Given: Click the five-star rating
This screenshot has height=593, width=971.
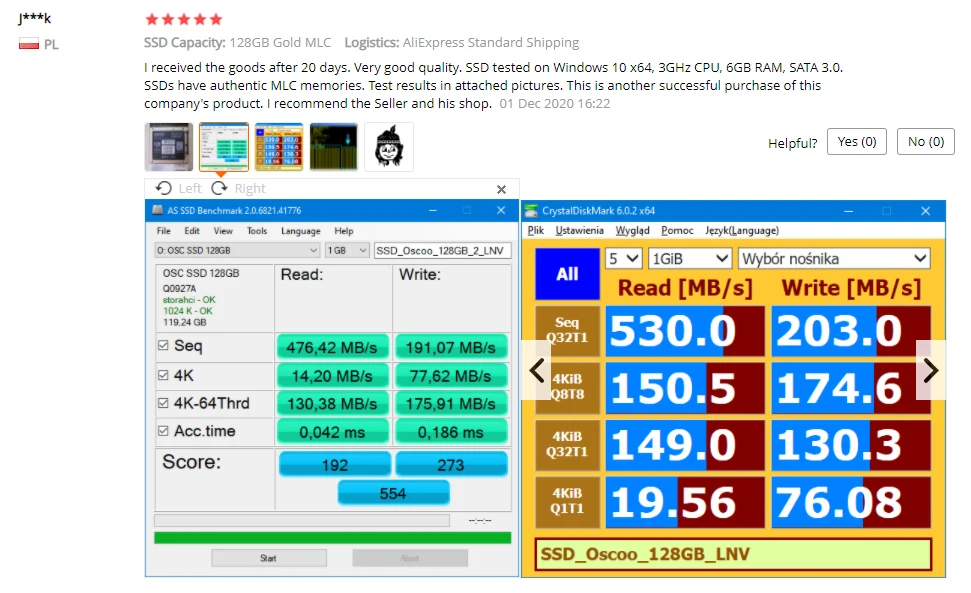Looking at the screenshot, I should pos(183,19).
